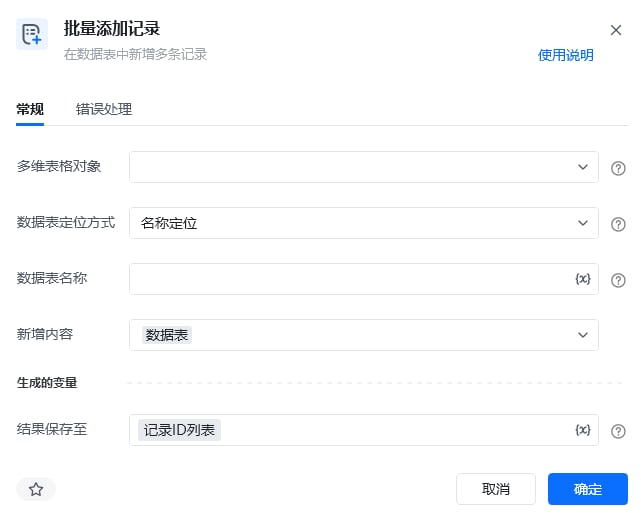Open the 使用说明 link

(x=566, y=55)
